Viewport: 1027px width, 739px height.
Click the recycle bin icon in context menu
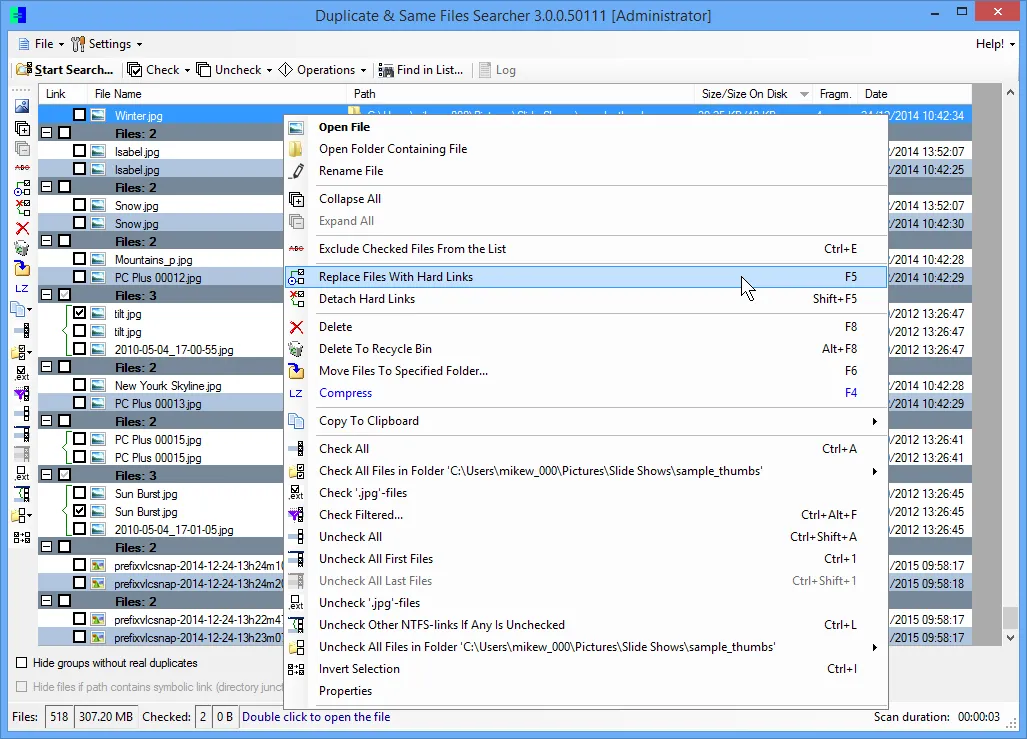[x=296, y=349]
